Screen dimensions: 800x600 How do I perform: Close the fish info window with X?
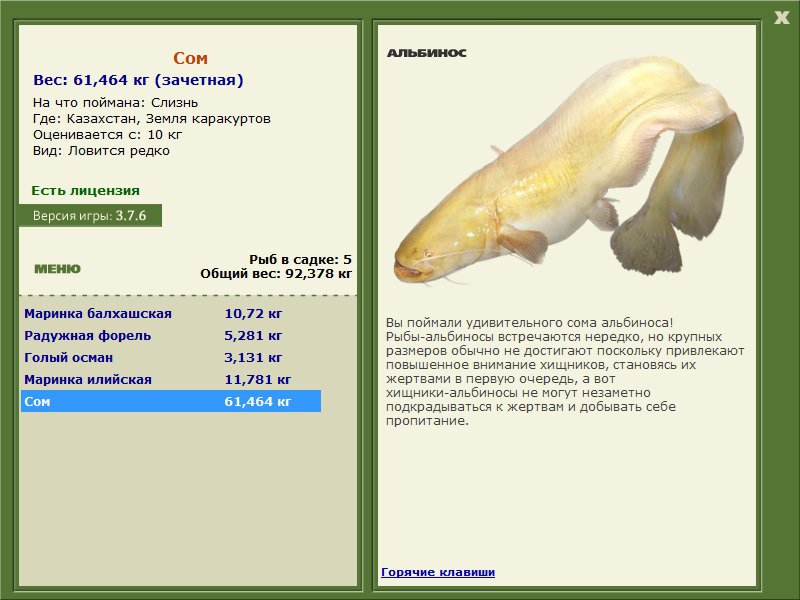[782, 18]
